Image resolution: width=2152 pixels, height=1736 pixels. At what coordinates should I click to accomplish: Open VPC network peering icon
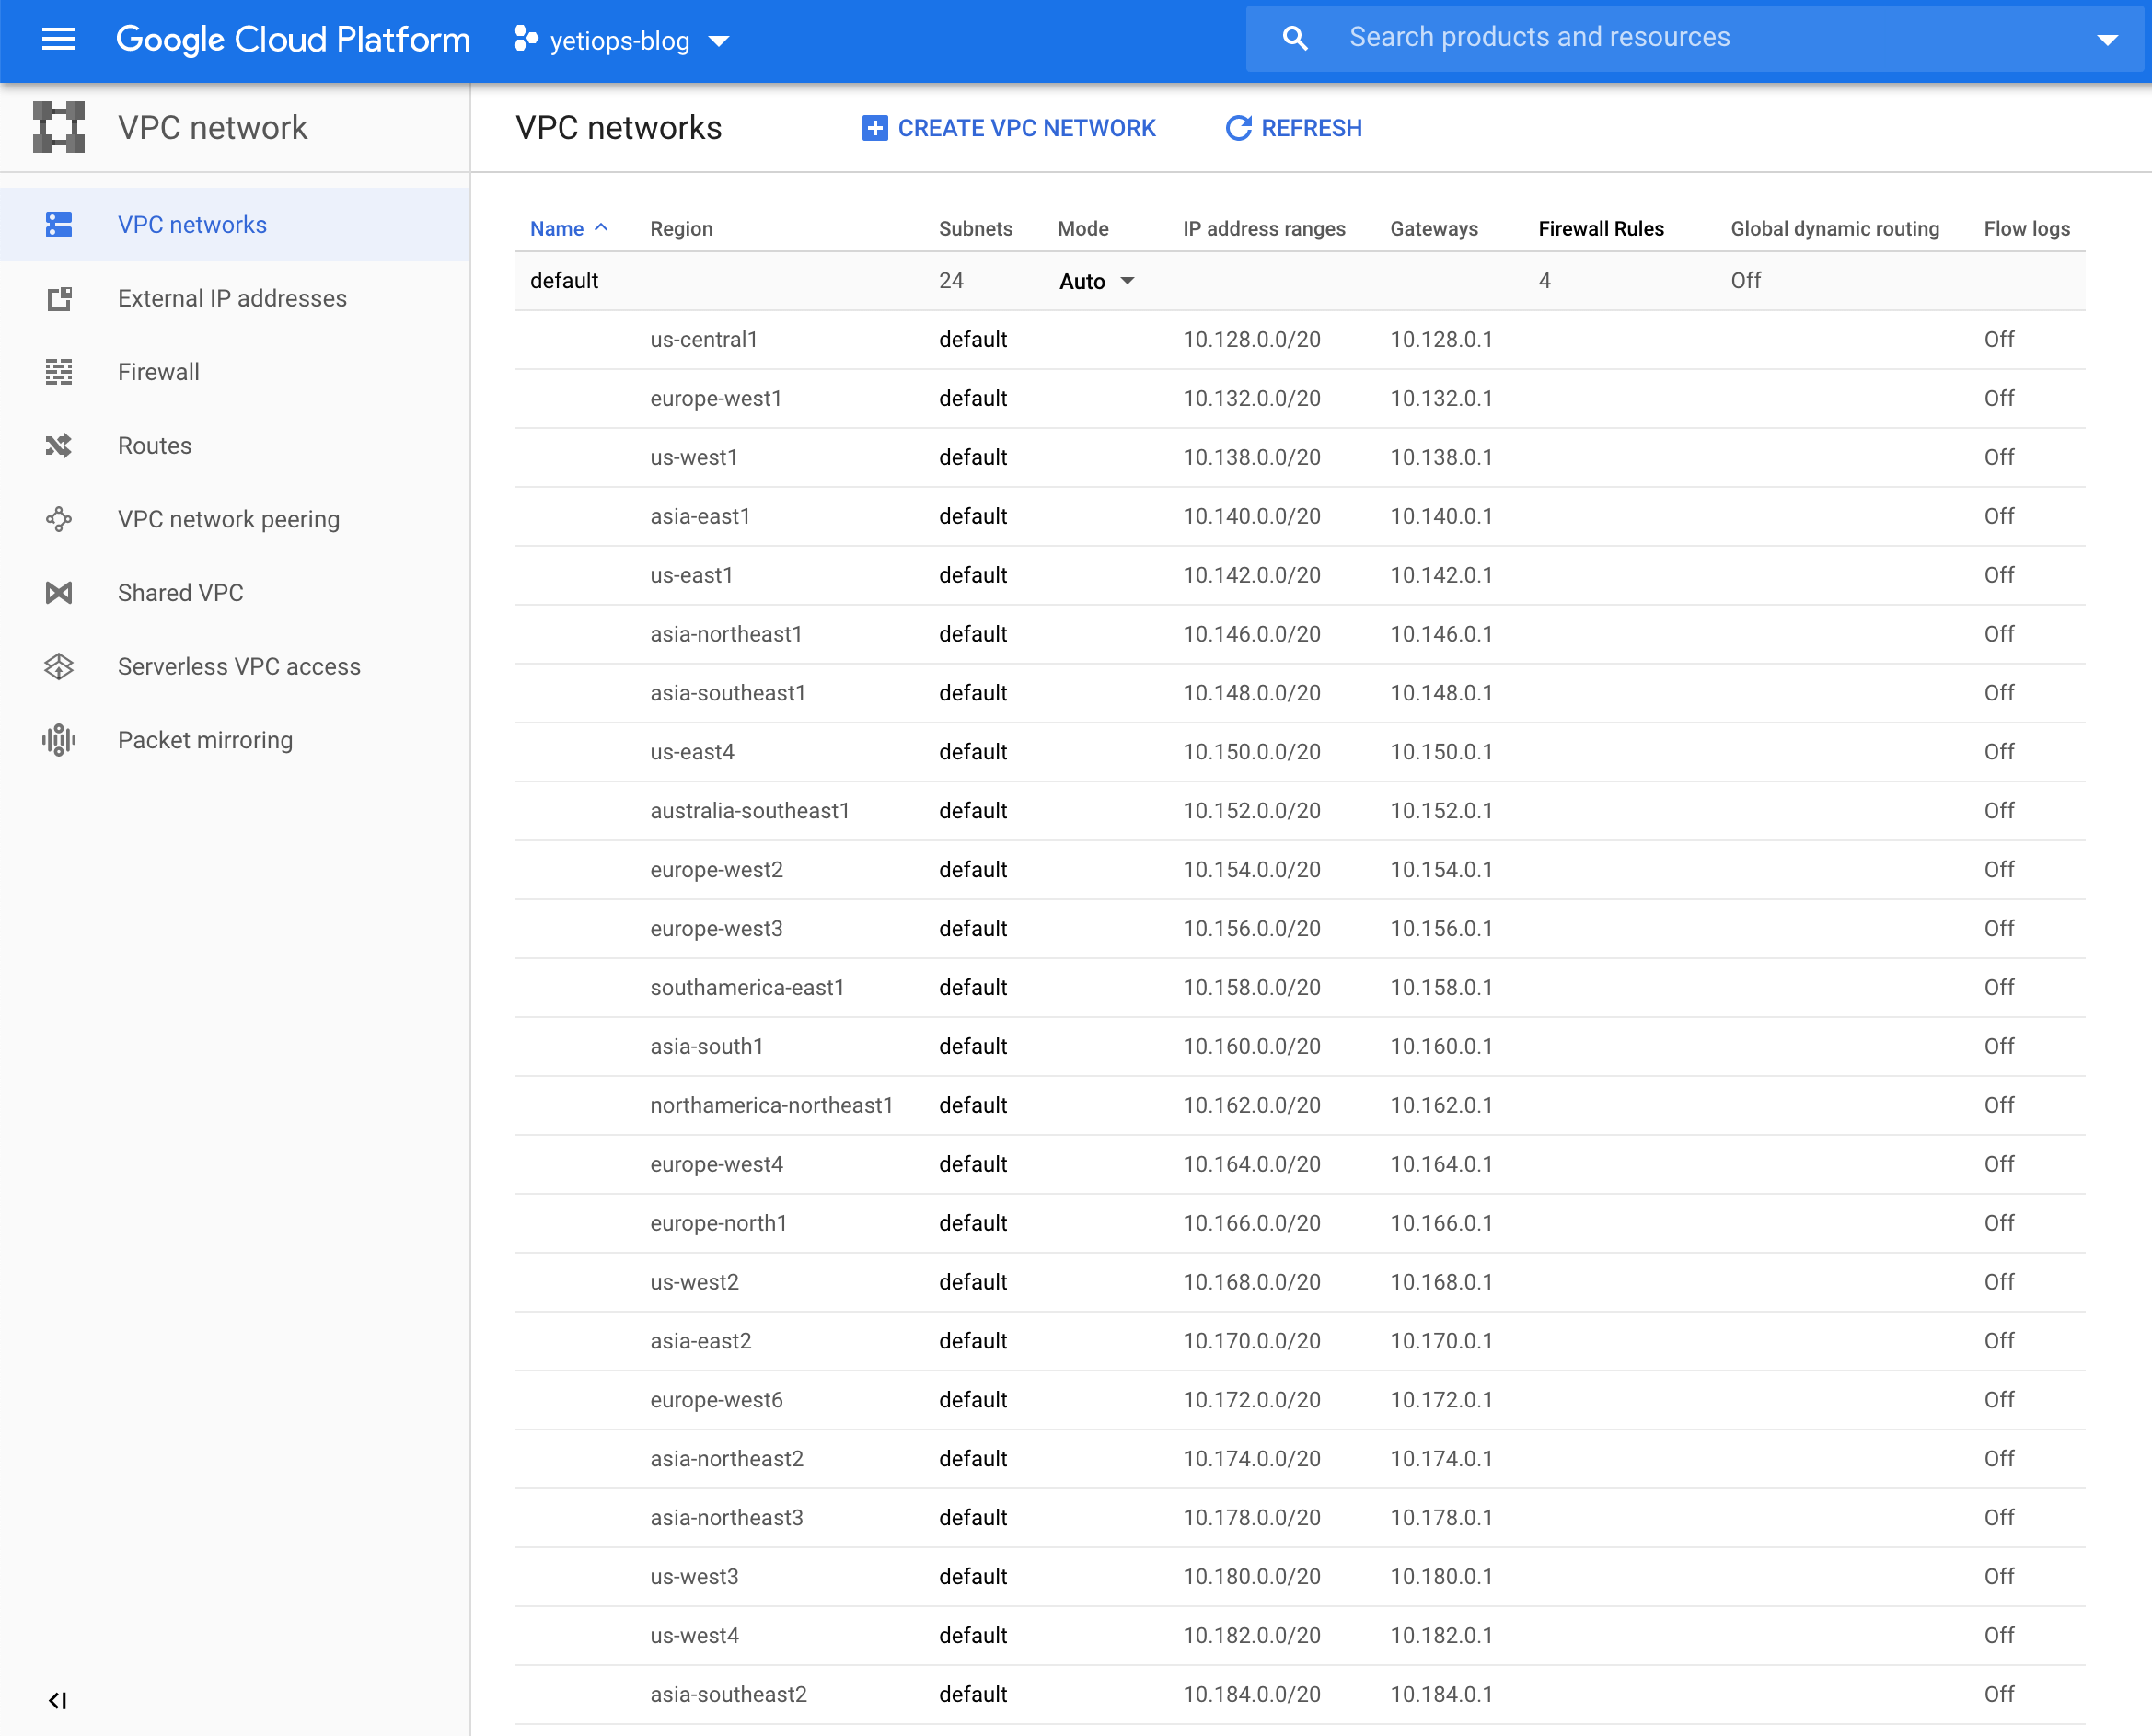pyautogui.click(x=59, y=519)
